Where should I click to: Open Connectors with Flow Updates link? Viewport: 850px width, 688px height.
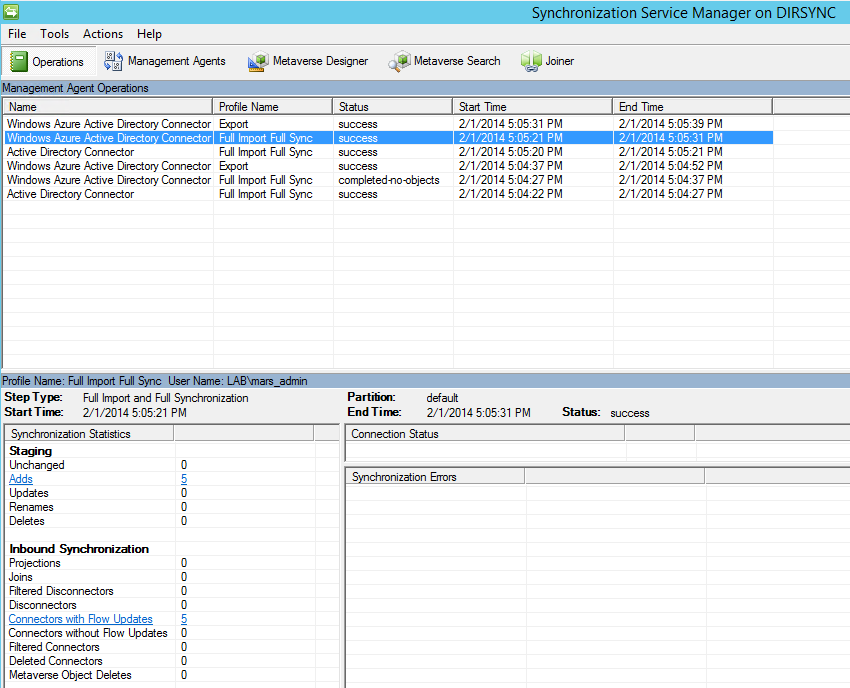click(80, 619)
